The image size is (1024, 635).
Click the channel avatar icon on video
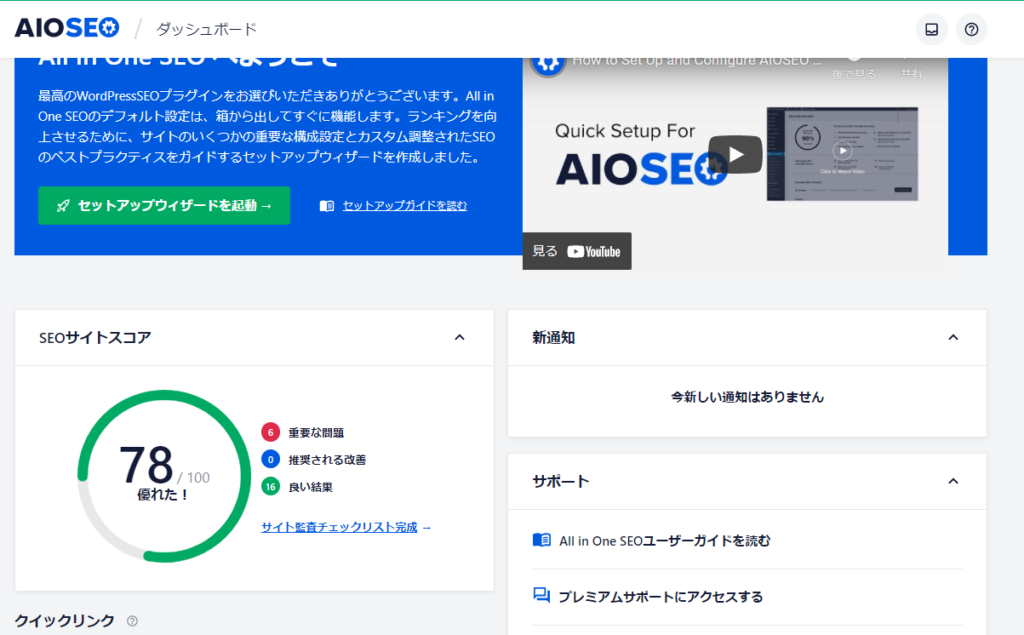point(547,62)
